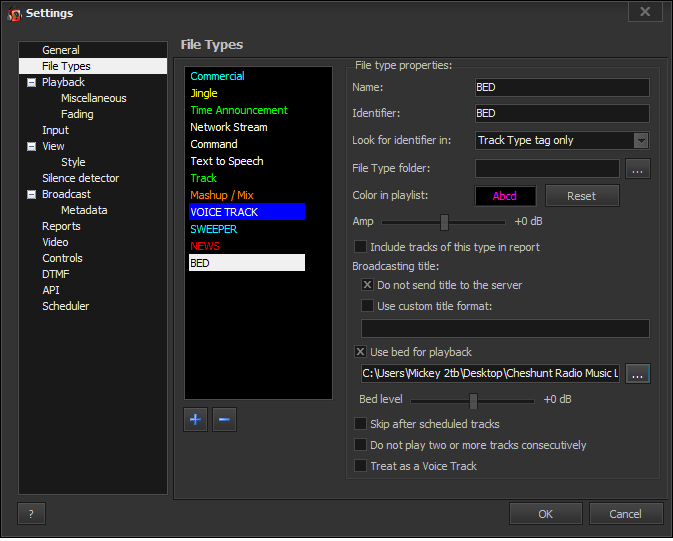This screenshot has width=673, height=541.
Task: Click the Identifier input field
Action: coord(562,114)
